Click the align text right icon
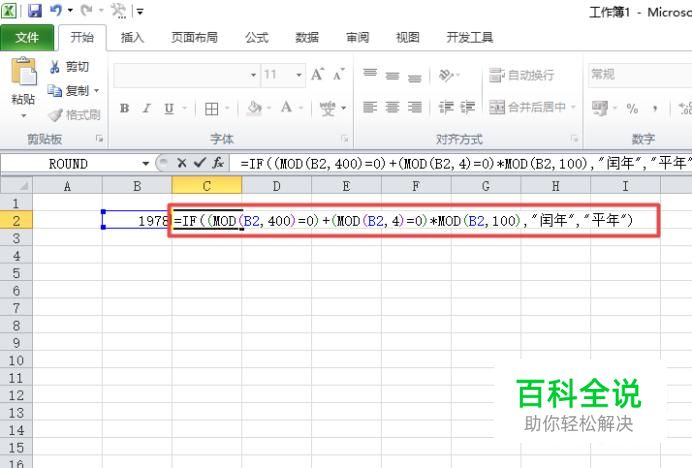 [x=415, y=107]
